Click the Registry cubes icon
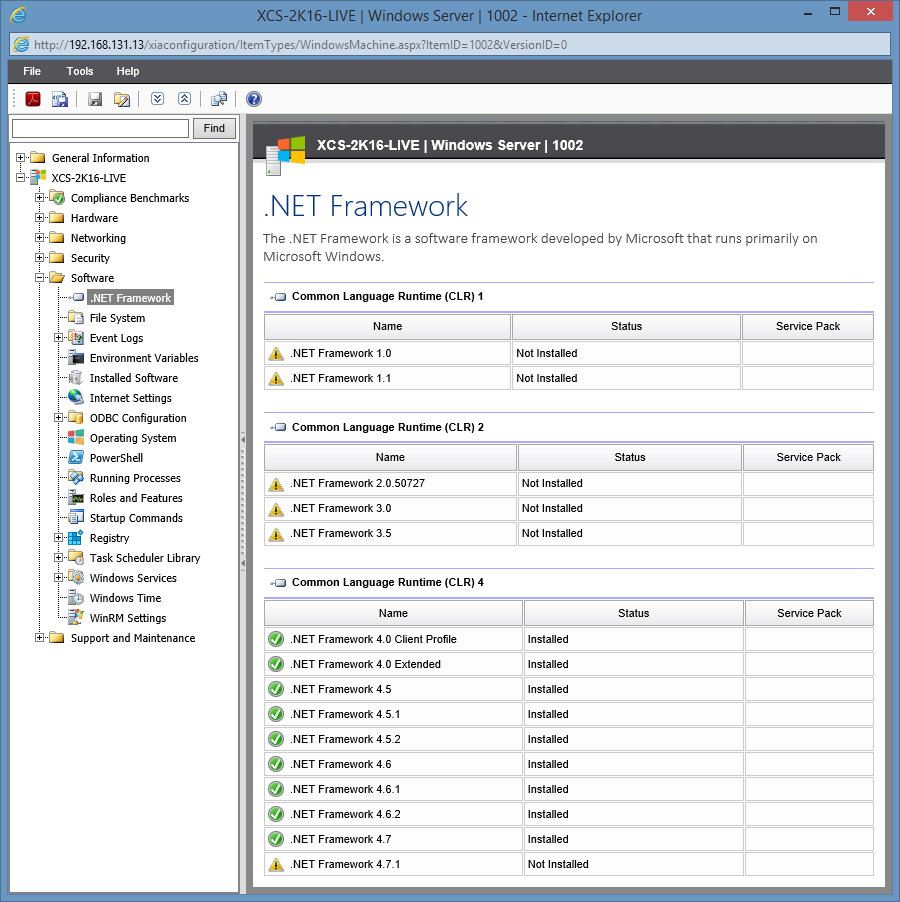This screenshot has height=902, width=900. [76, 538]
